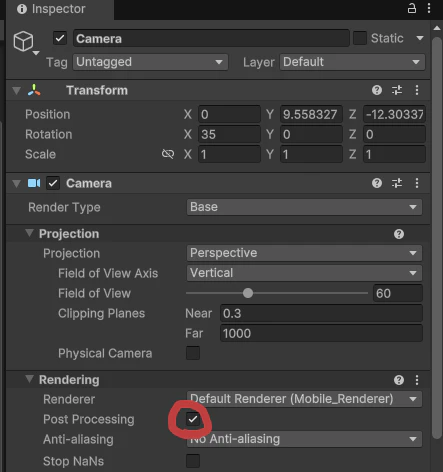
Task: Click the Far clipping plane field
Action: 321,333
